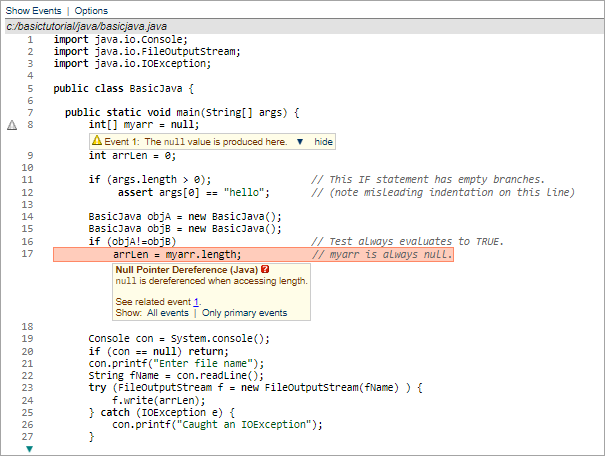This screenshot has height=456, width=605.
Task: Click 'if (con == null) return;' line
Action: [159, 351]
